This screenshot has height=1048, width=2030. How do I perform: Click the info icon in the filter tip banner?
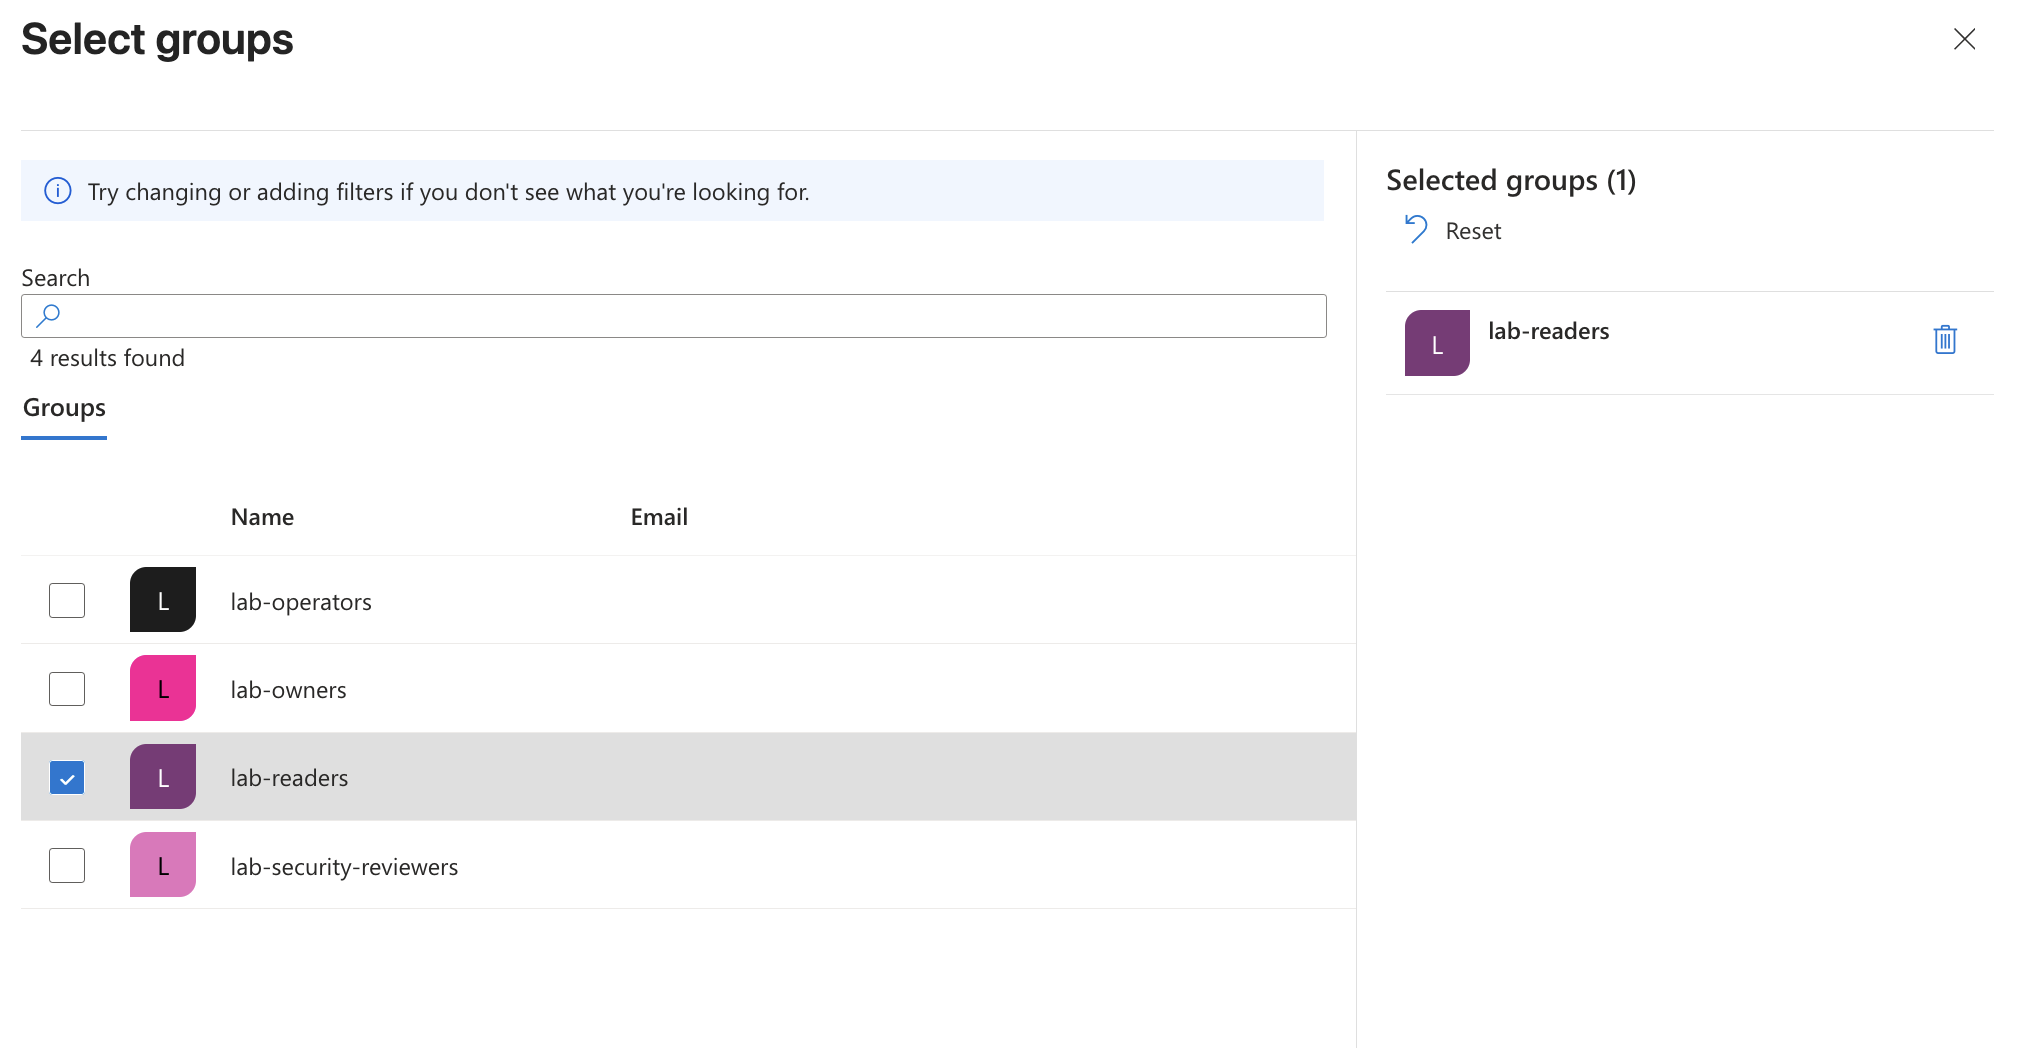point(58,191)
